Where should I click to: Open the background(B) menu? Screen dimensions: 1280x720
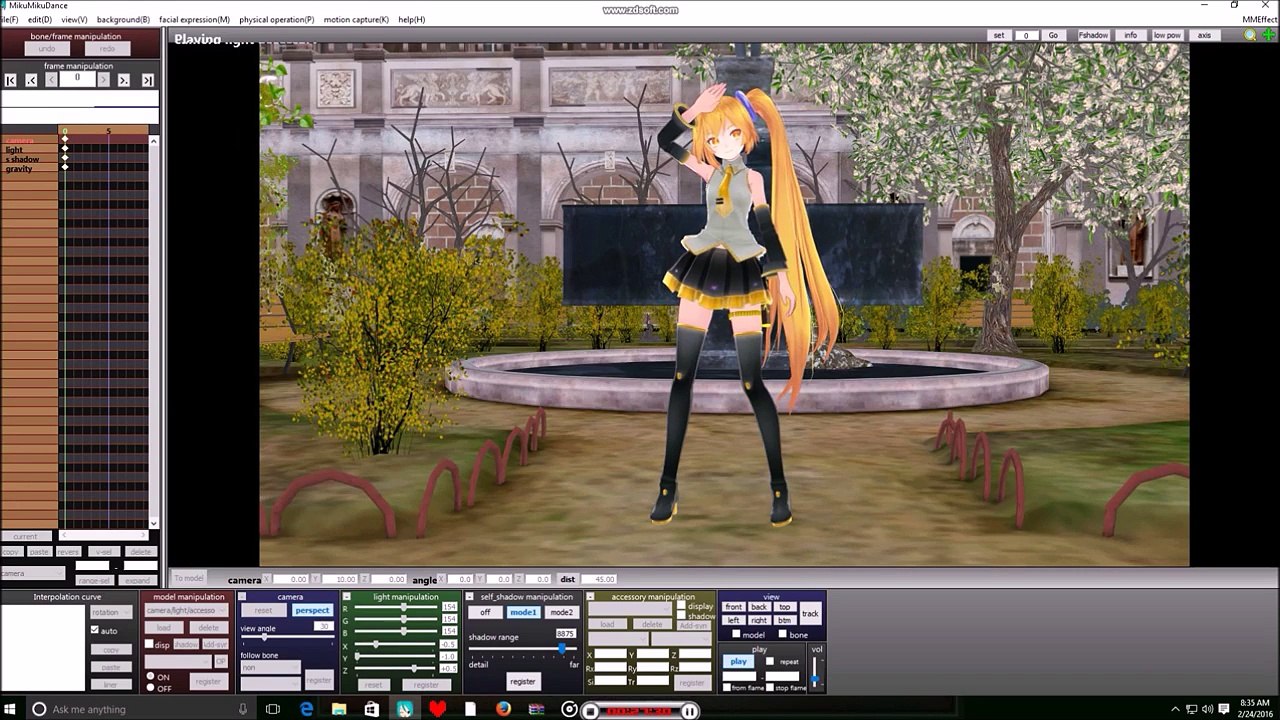pyautogui.click(x=123, y=20)
